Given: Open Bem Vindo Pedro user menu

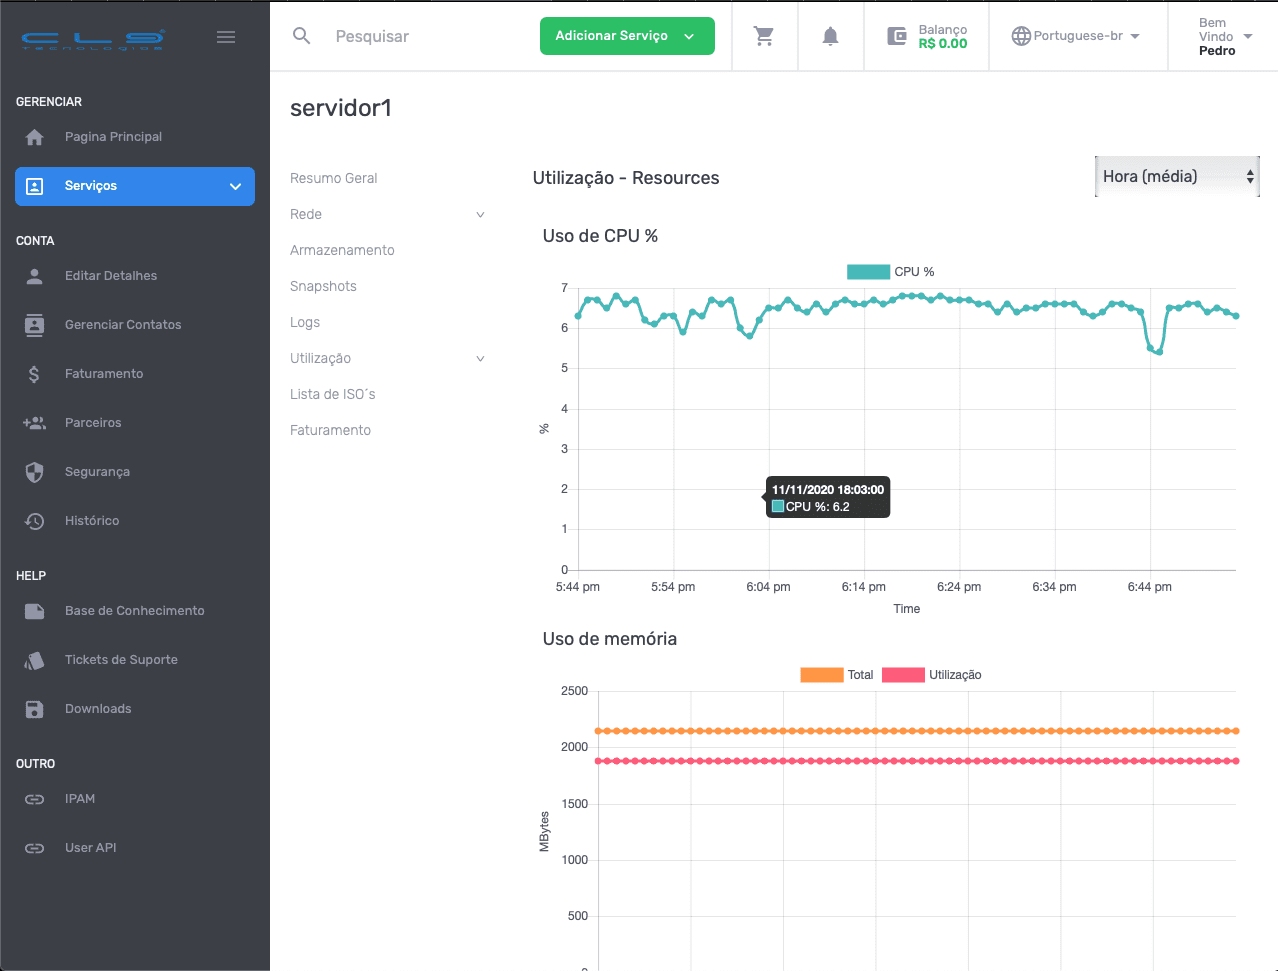Looking at the screenshot, I should 1224,36.
